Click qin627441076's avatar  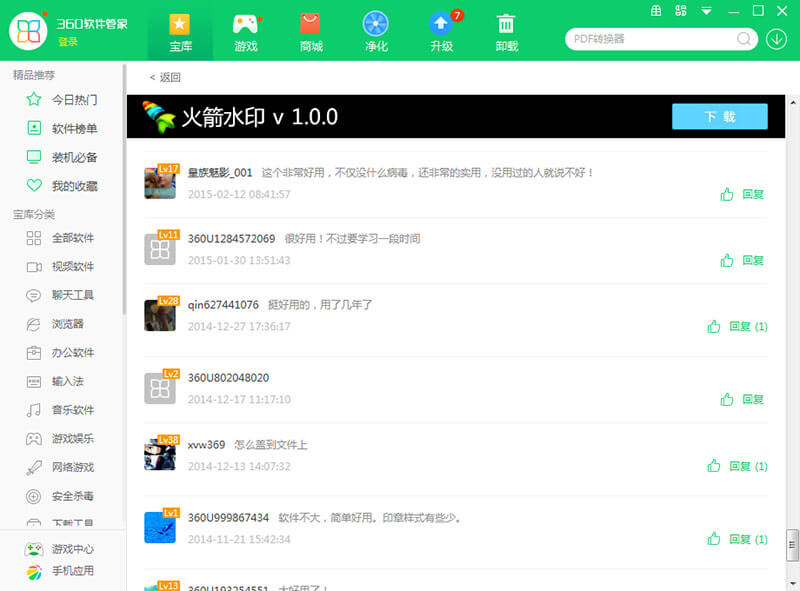click(160, 315)
